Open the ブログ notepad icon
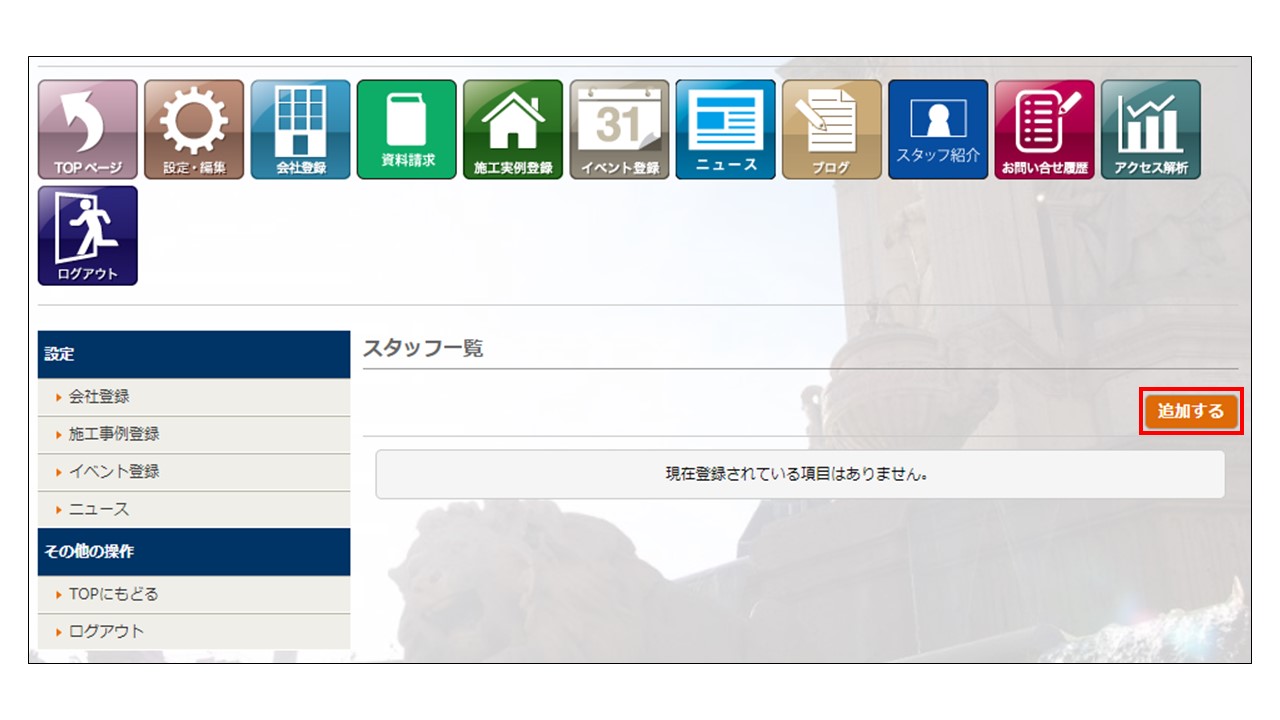This screenshot has width=1280, height=720. click(831, 130)
